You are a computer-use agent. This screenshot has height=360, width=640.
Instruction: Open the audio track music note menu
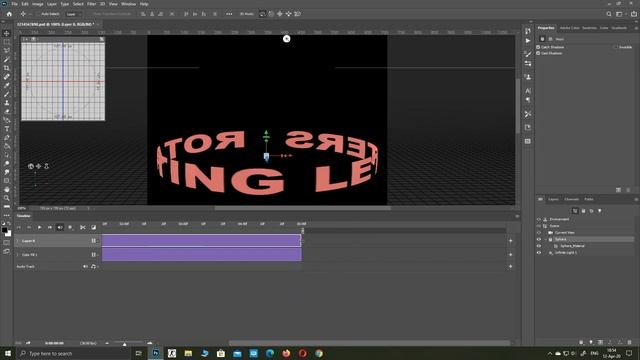pos(93,267)
